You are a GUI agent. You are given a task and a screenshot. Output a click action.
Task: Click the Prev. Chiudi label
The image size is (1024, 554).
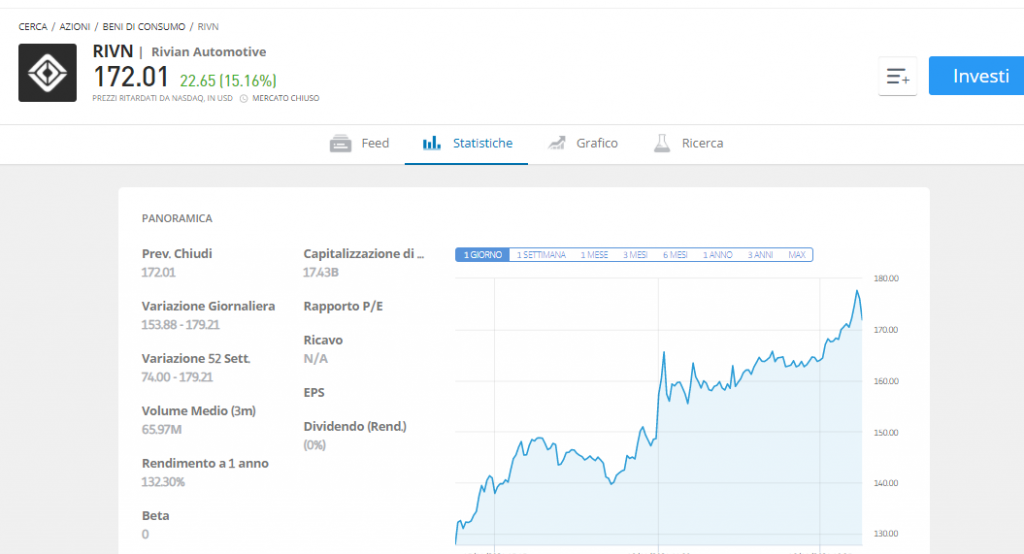point(177,253)
